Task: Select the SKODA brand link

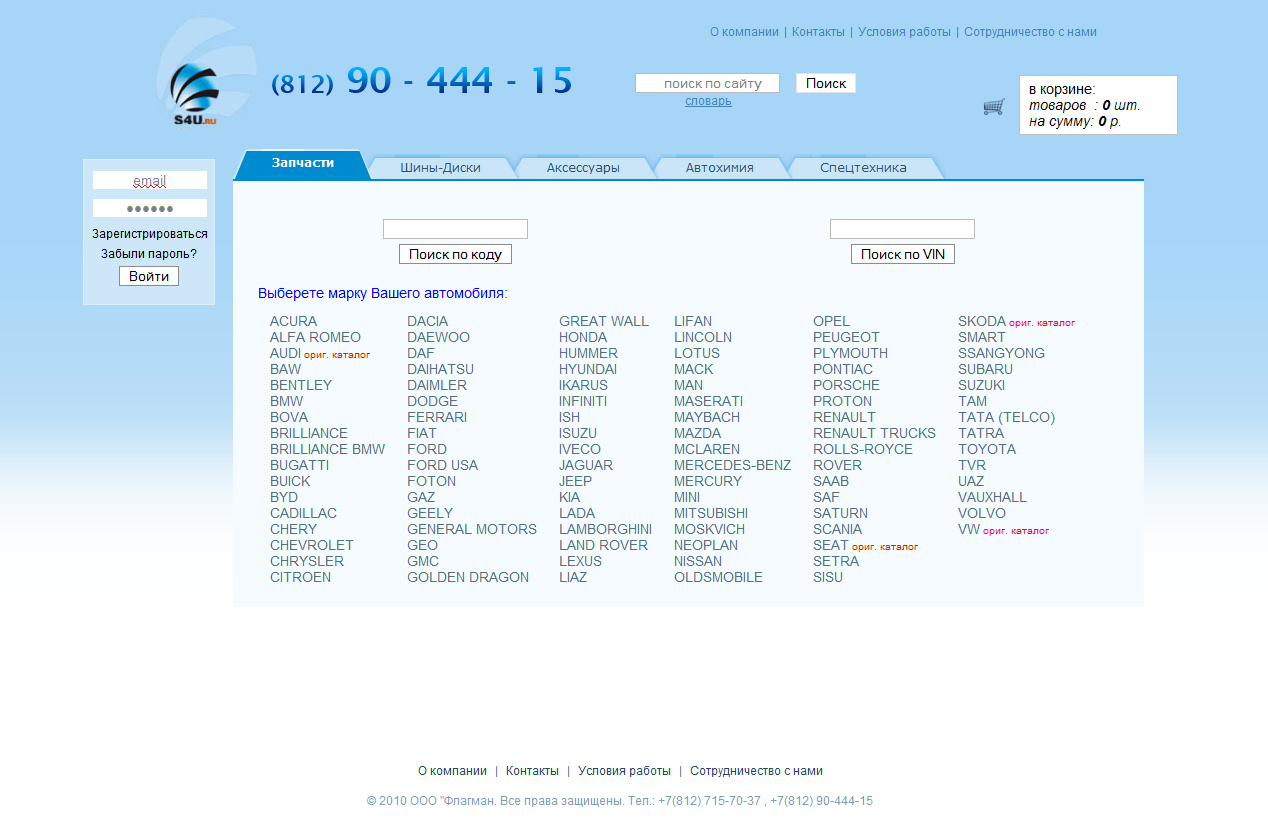Action: pyautogui.click(x=982, y=321)
